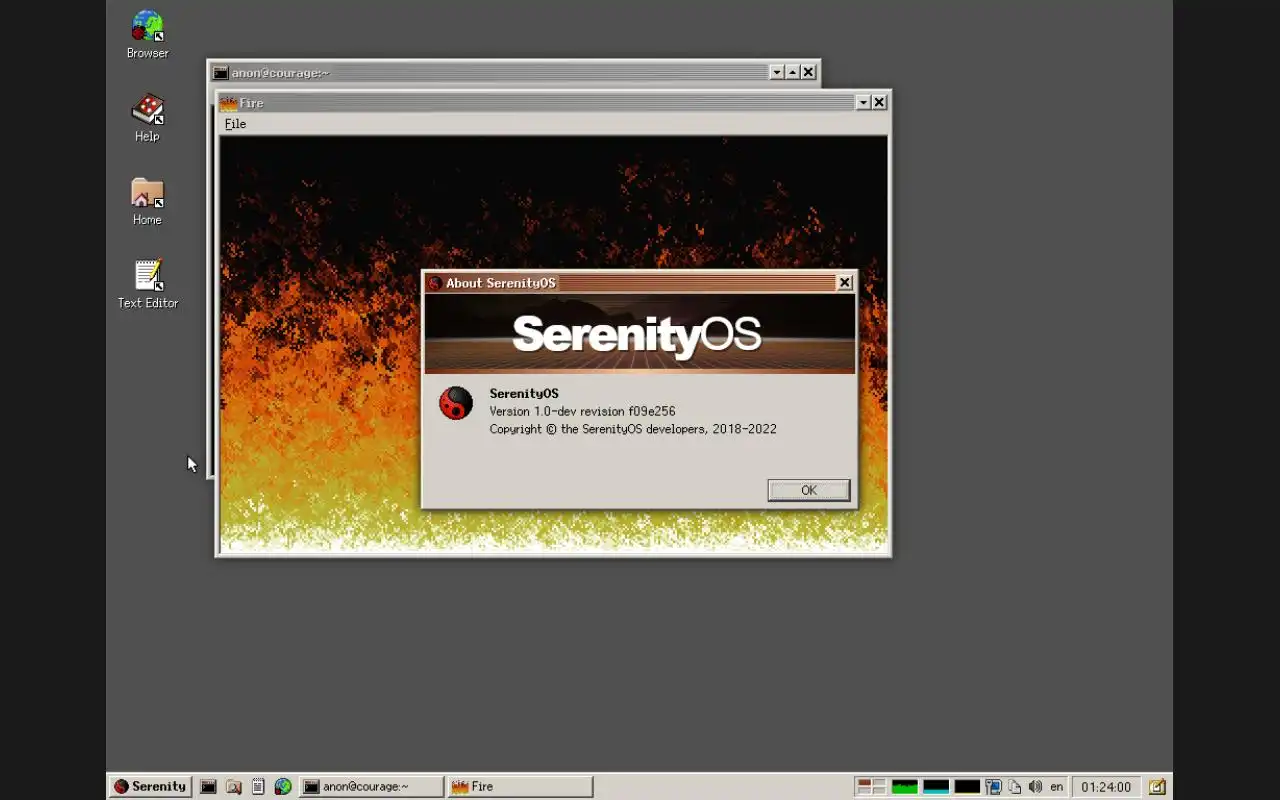
Task: Click the black graph applet in tray
Action: [967, 787]
